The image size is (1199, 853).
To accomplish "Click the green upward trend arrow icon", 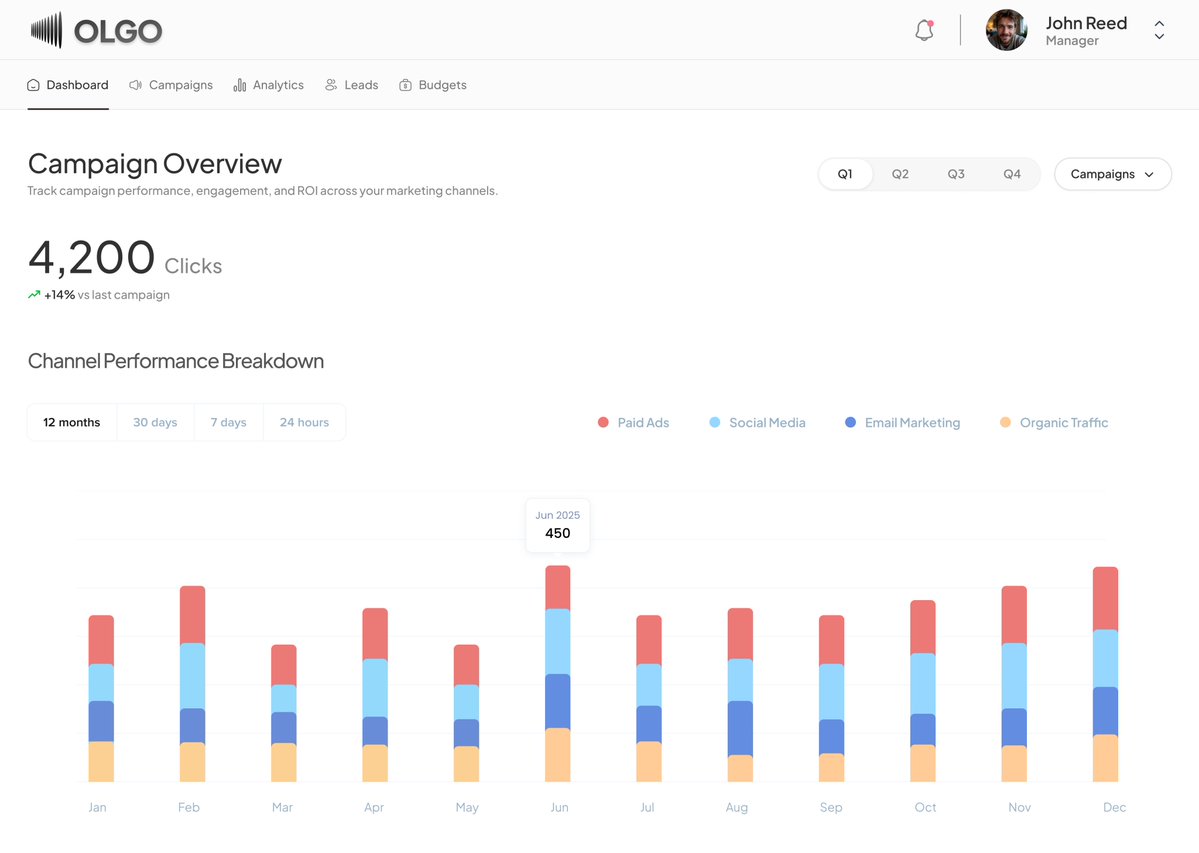I will point(33,294).
